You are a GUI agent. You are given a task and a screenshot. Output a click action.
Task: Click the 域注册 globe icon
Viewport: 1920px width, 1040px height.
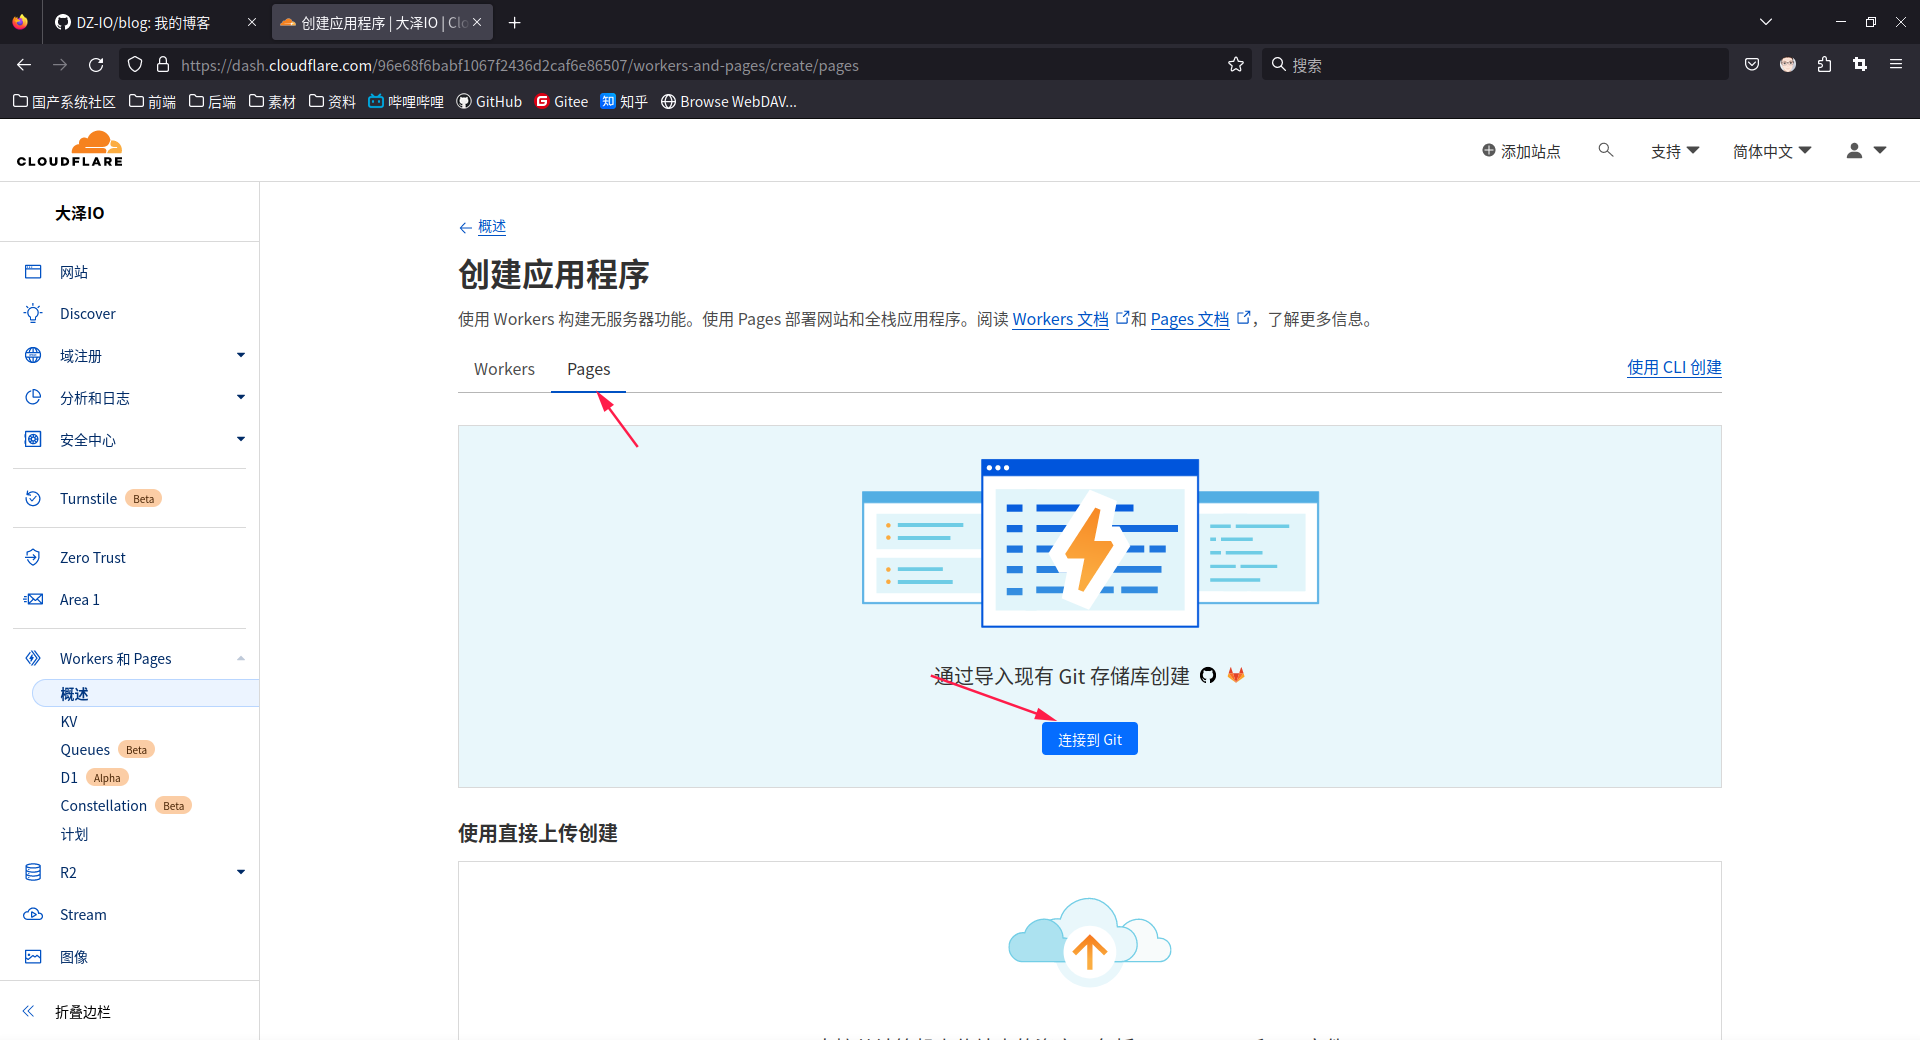coord(33,356)
